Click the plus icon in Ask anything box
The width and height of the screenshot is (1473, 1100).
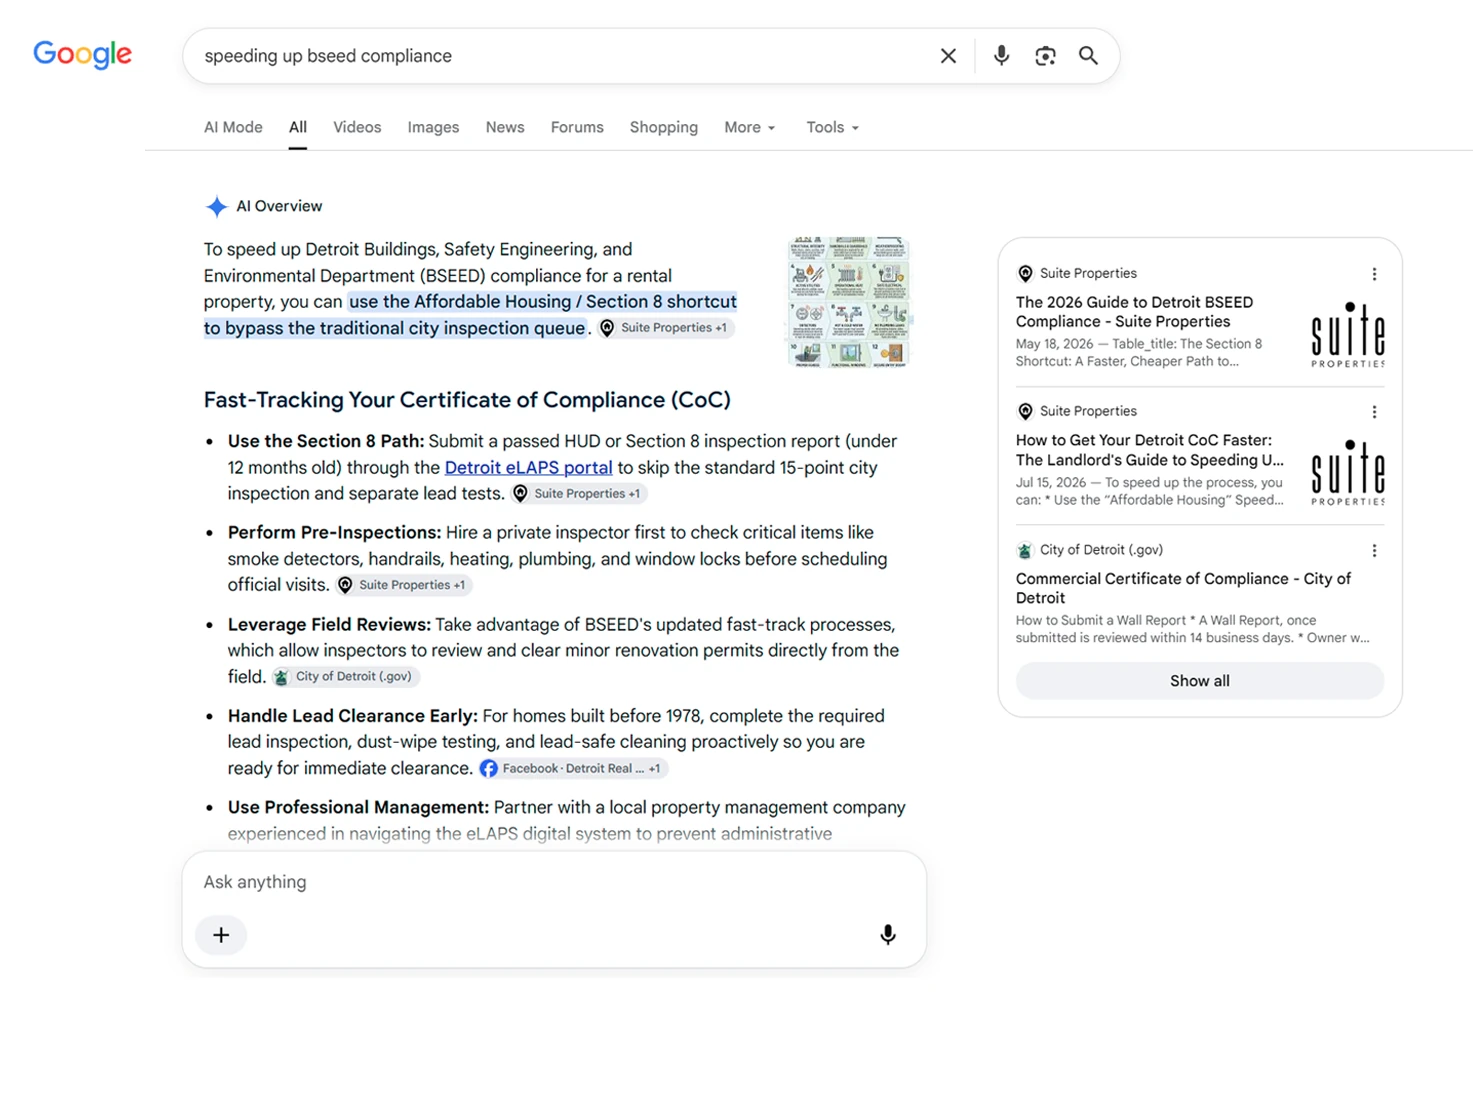(x=221, y=935)
